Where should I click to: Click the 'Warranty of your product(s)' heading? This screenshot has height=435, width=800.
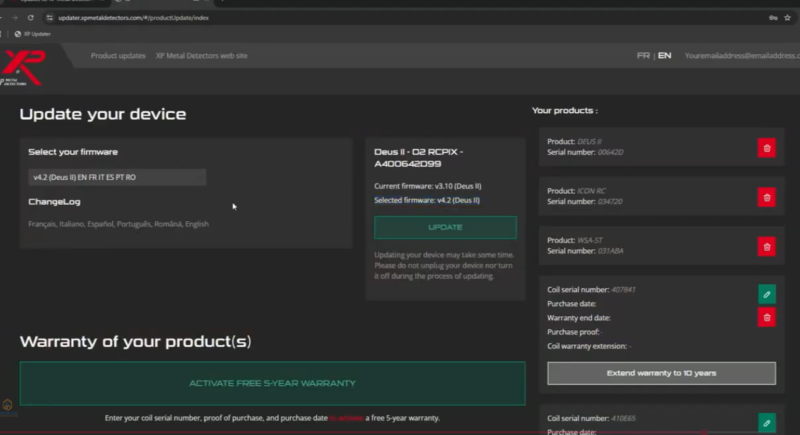pos(135,341)
